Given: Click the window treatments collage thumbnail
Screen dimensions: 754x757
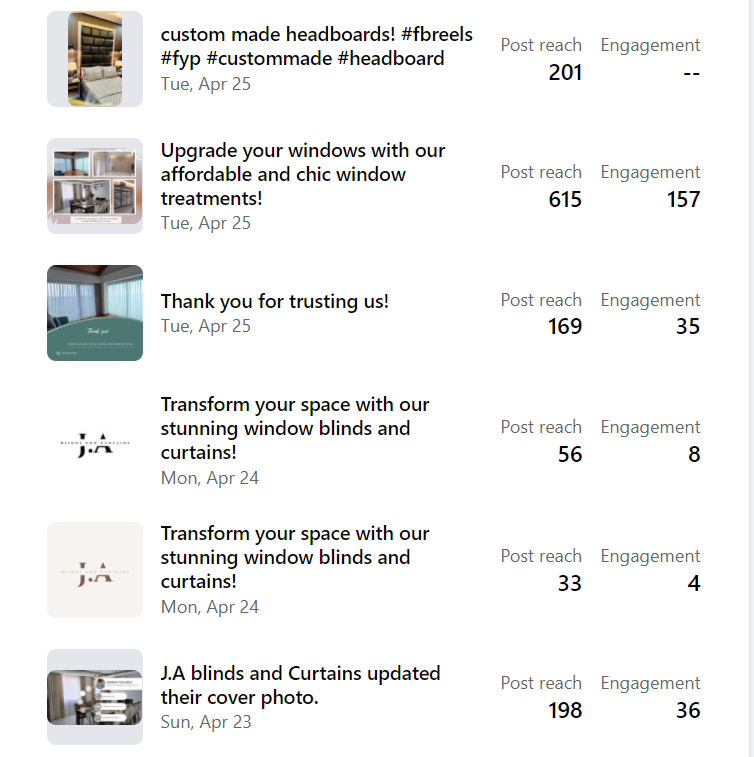Looking at the screenshot, I should click(95, 186).
